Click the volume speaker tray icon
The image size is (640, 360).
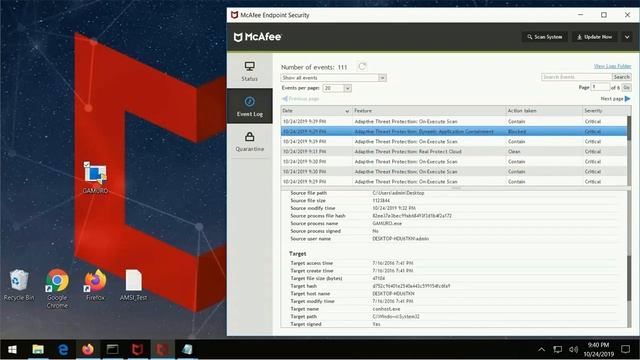coord(573,349)
